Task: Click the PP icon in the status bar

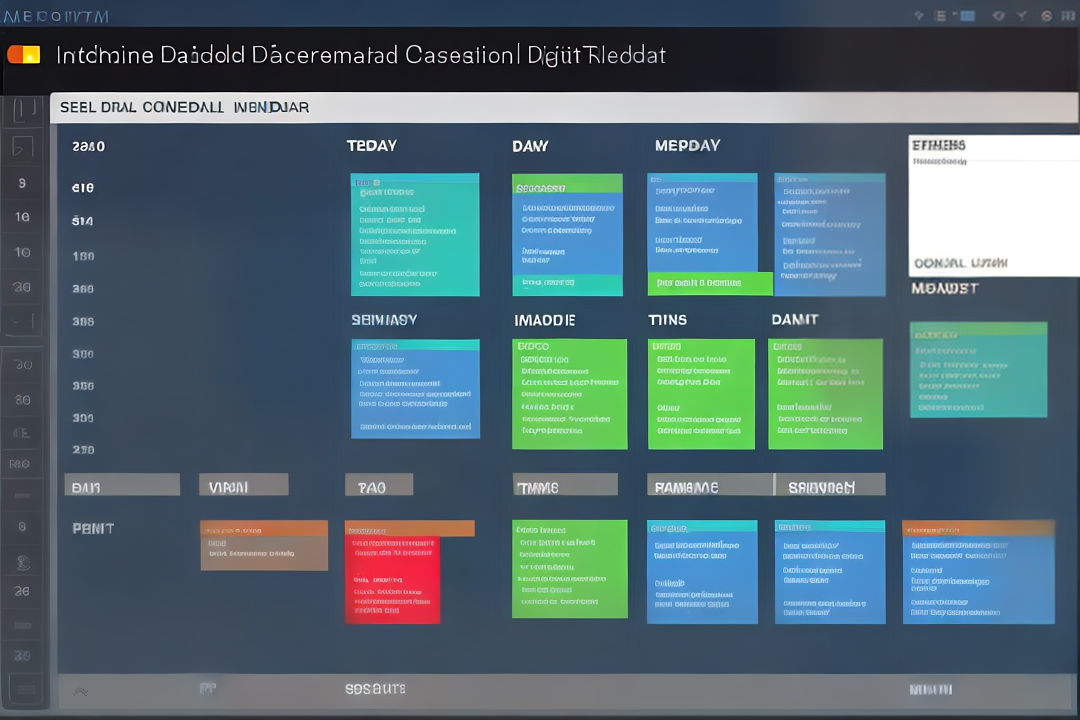Action: pos(207,689)
